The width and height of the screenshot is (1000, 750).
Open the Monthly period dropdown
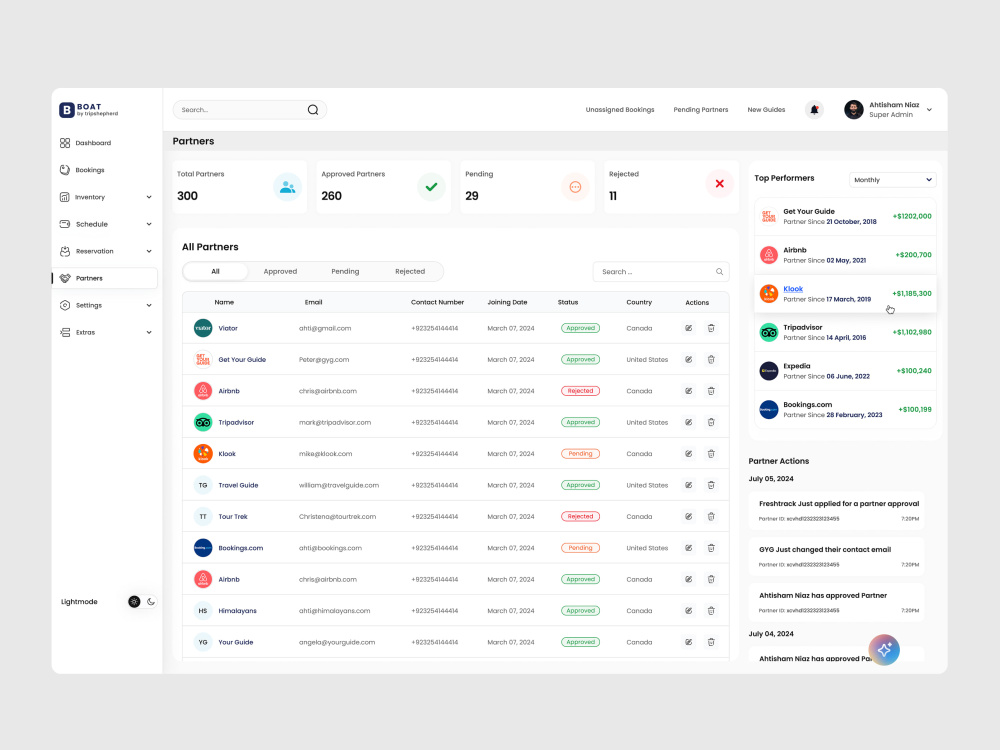coord(892,180)
